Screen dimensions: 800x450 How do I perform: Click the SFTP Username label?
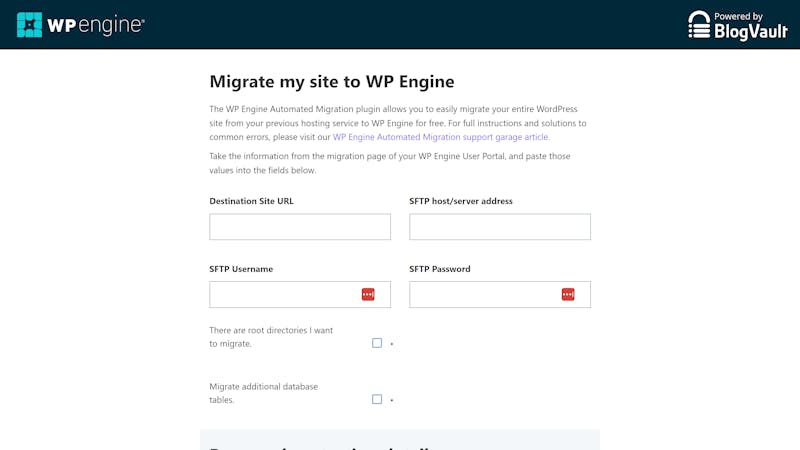click(x=241, y=269)
